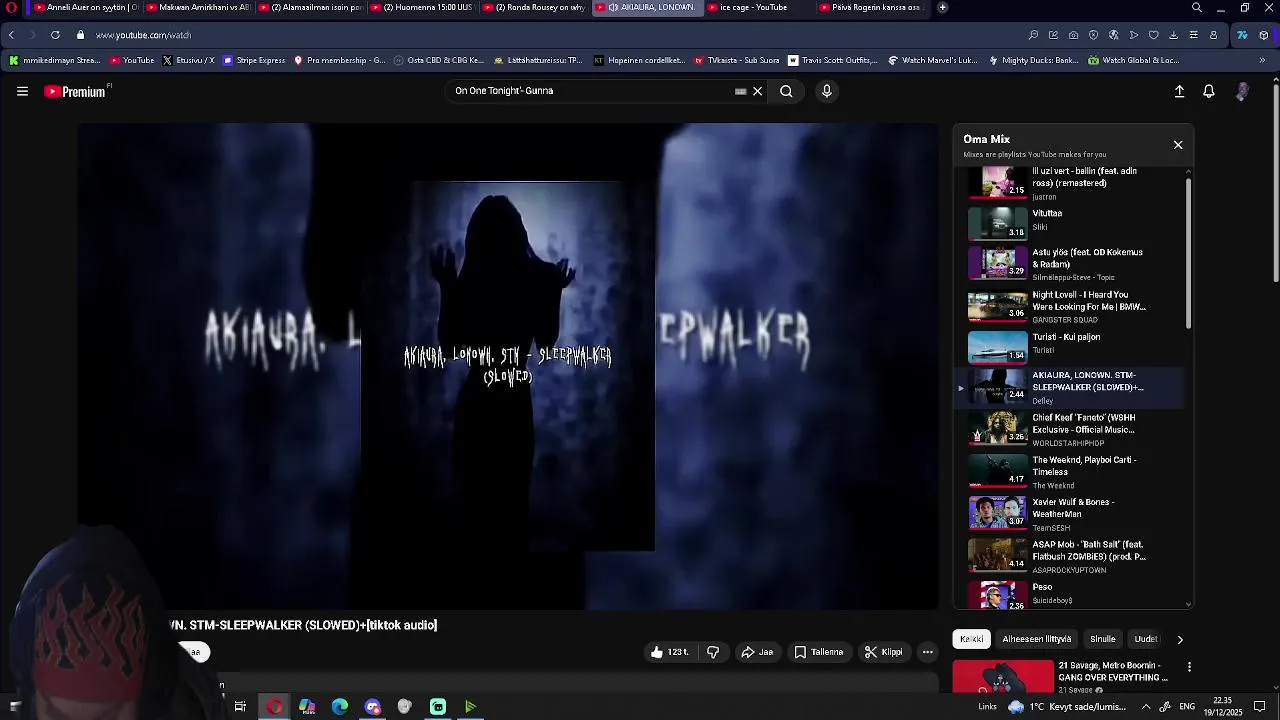Open '21 Savage, Metro Boomin - GANG OVER EVERYTHING'

click(x=1112, y=671)
